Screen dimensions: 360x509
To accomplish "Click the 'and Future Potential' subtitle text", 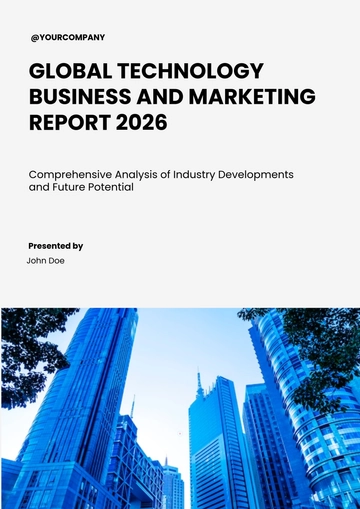I will 81,187.
